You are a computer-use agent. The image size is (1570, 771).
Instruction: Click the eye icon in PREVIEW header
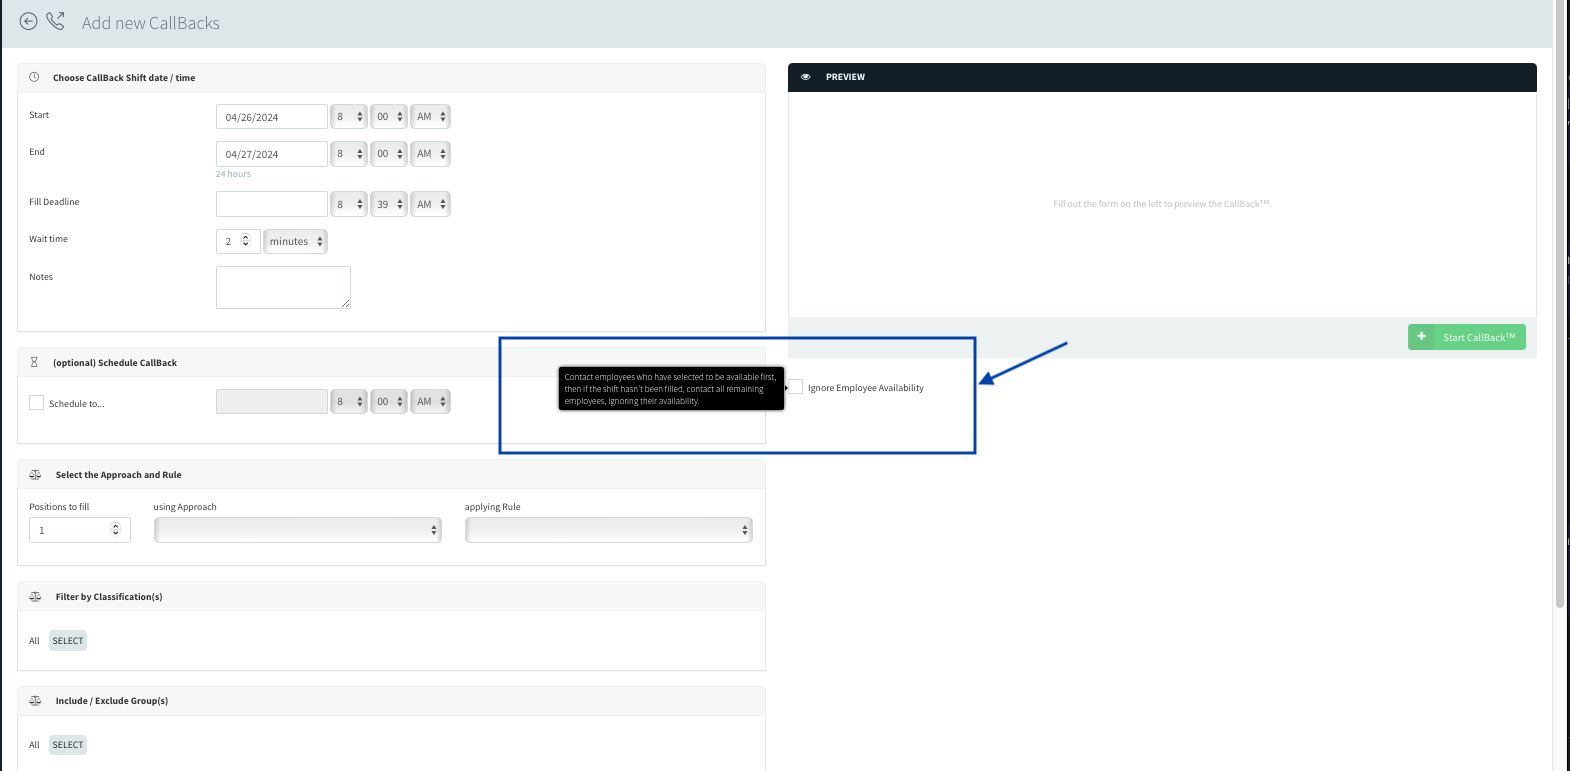click(x=806, y=77)
